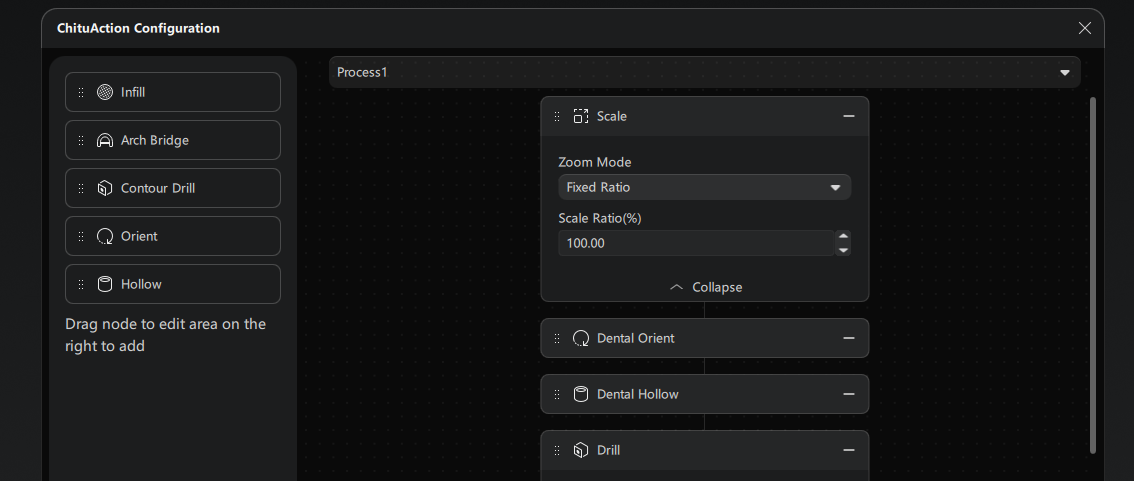Click the Arch Bridge icon

pos(105,140)
